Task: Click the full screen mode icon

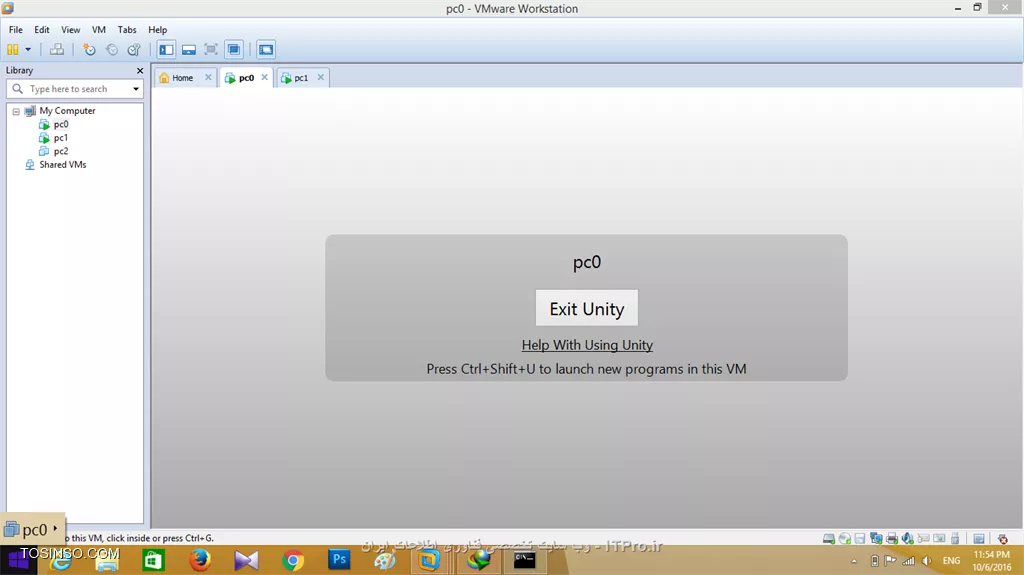Action: (211, 50)
